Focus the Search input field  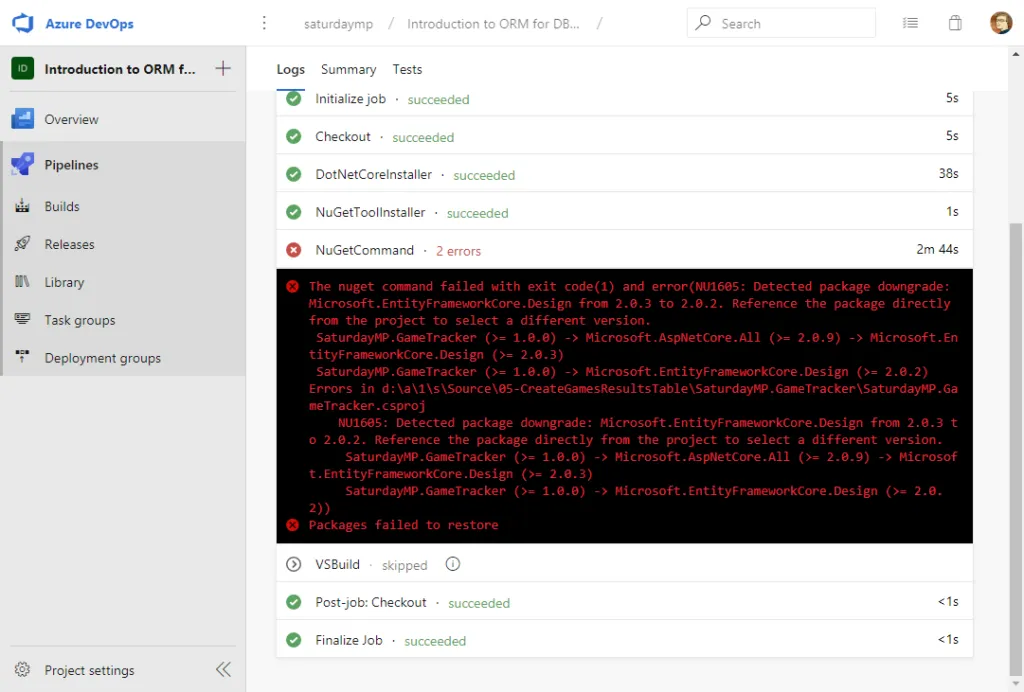(x=781, y=23)
